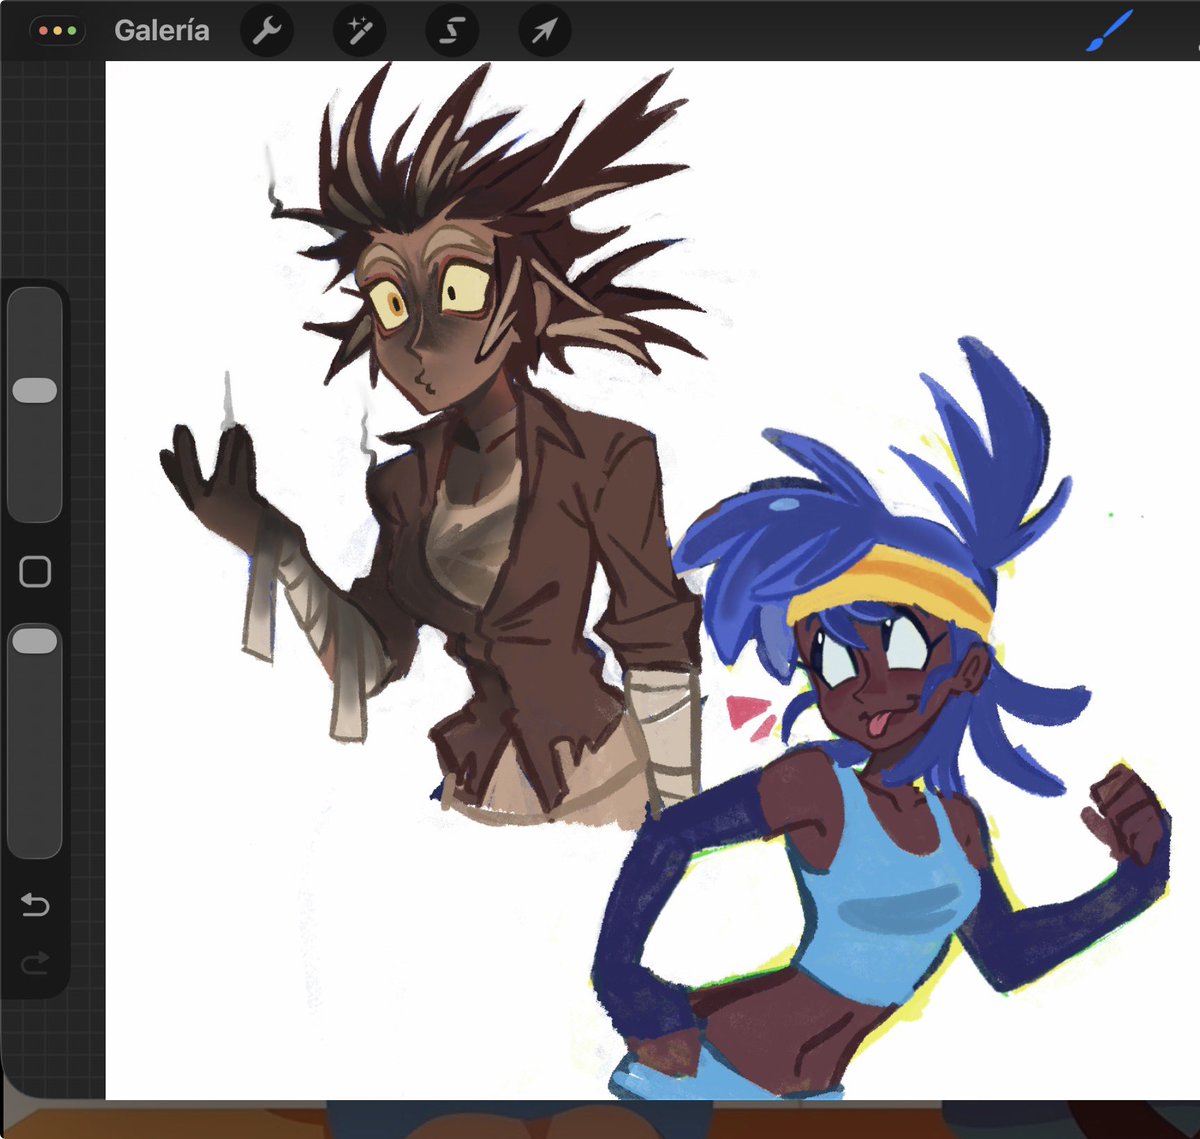The height and width of the screenshot is (1139, 1200).
Task: Redo the action with redo arrow
Action: click(35, 964)
